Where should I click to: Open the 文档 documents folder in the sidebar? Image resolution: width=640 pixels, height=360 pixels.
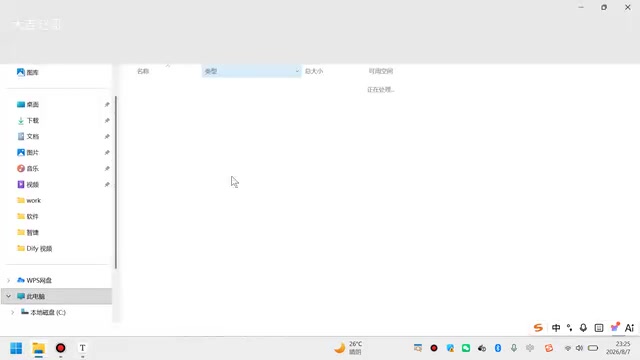[x=28, y=136]
